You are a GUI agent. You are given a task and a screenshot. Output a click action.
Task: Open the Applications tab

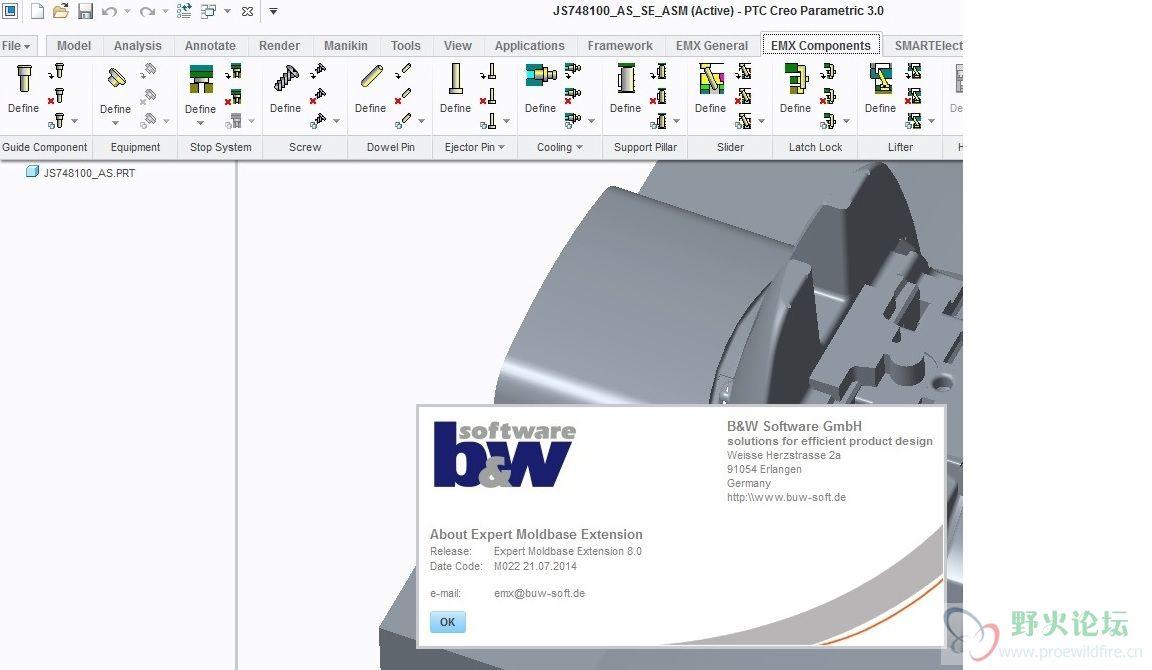click(x=530, y=46)
